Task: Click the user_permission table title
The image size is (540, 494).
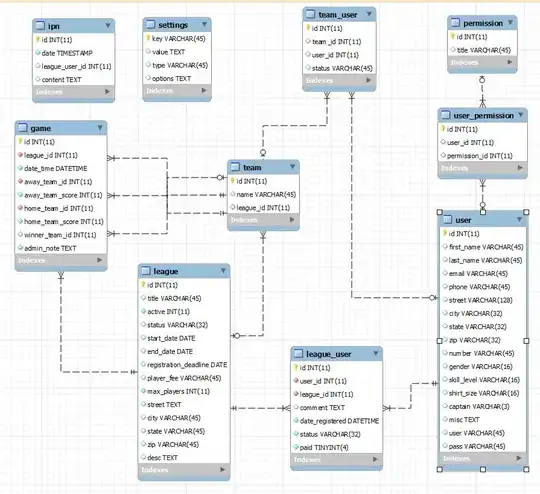Action: (484, 115)
